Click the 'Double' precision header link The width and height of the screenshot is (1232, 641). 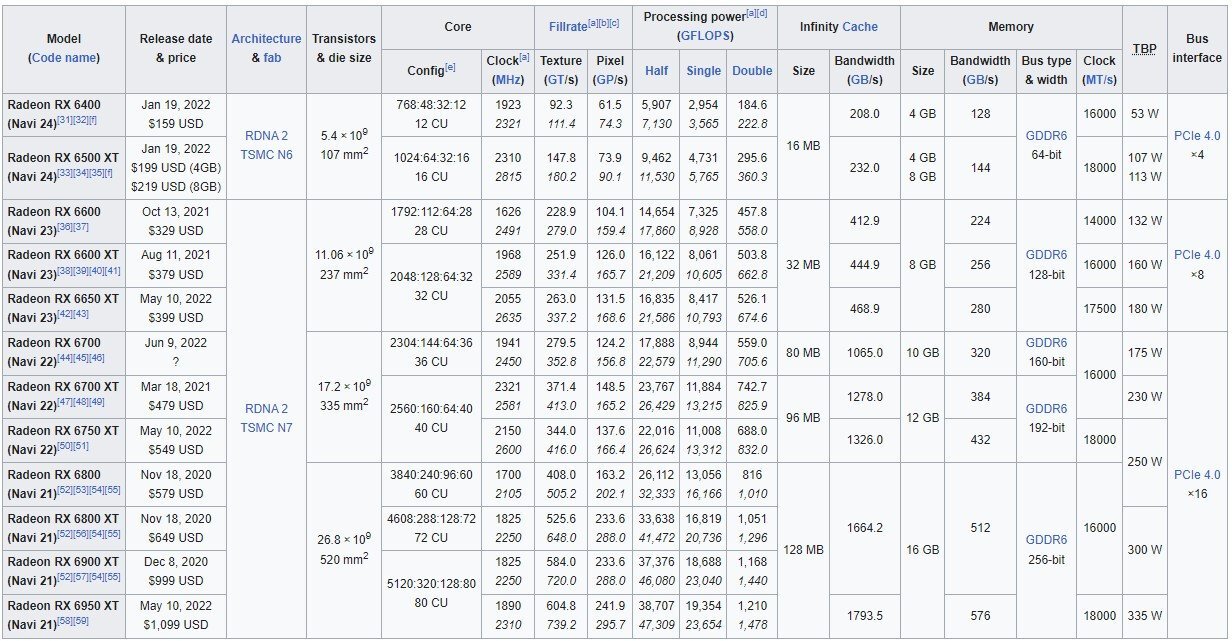[752, 70]
